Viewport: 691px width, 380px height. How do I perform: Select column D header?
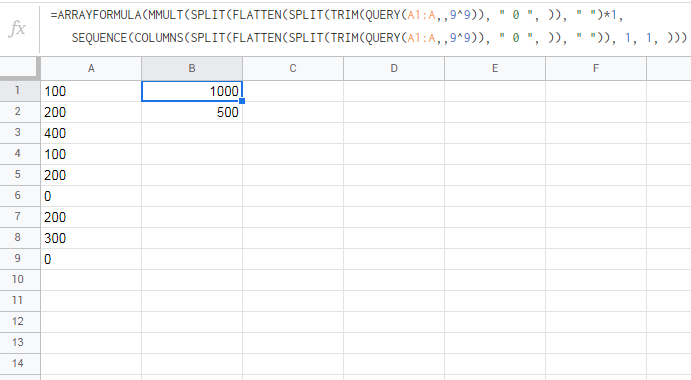tap(394, 68)
